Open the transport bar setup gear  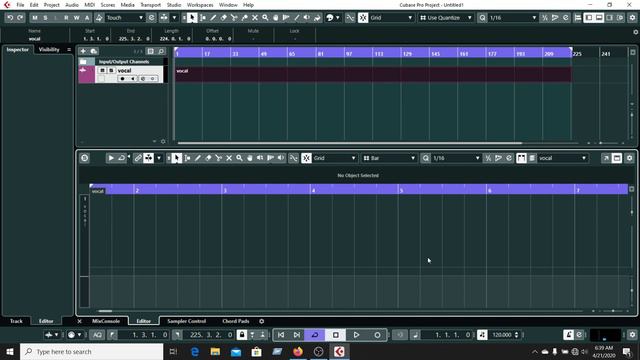click(x=632, y=335)
